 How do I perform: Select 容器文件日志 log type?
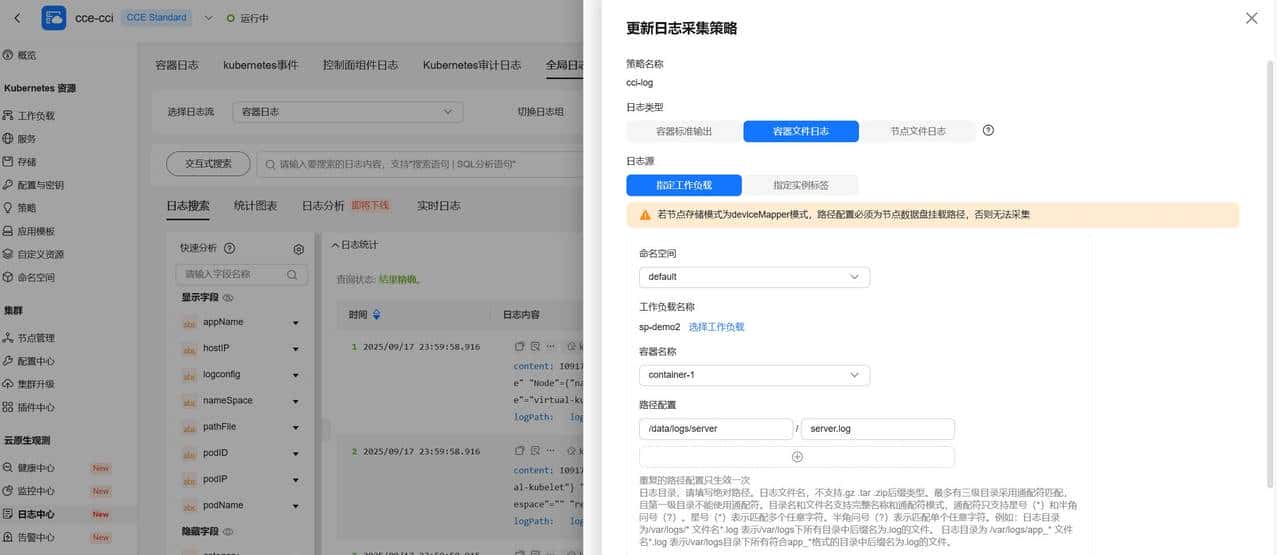point(801,131)
